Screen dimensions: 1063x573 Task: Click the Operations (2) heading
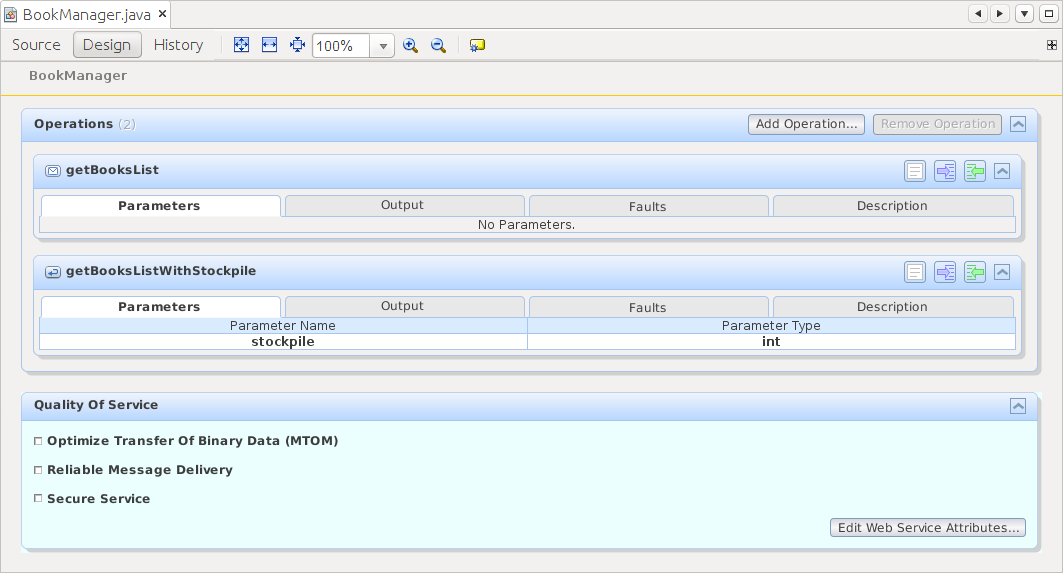(85, 124)
